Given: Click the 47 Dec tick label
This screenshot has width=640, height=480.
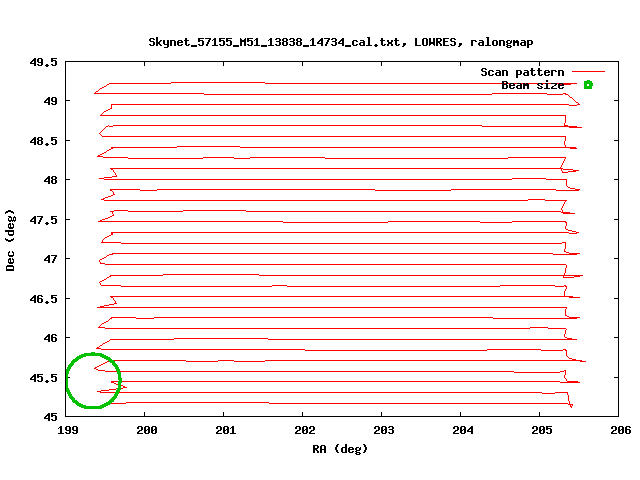Looking at the screenshot, I should [x=50, y=259].
